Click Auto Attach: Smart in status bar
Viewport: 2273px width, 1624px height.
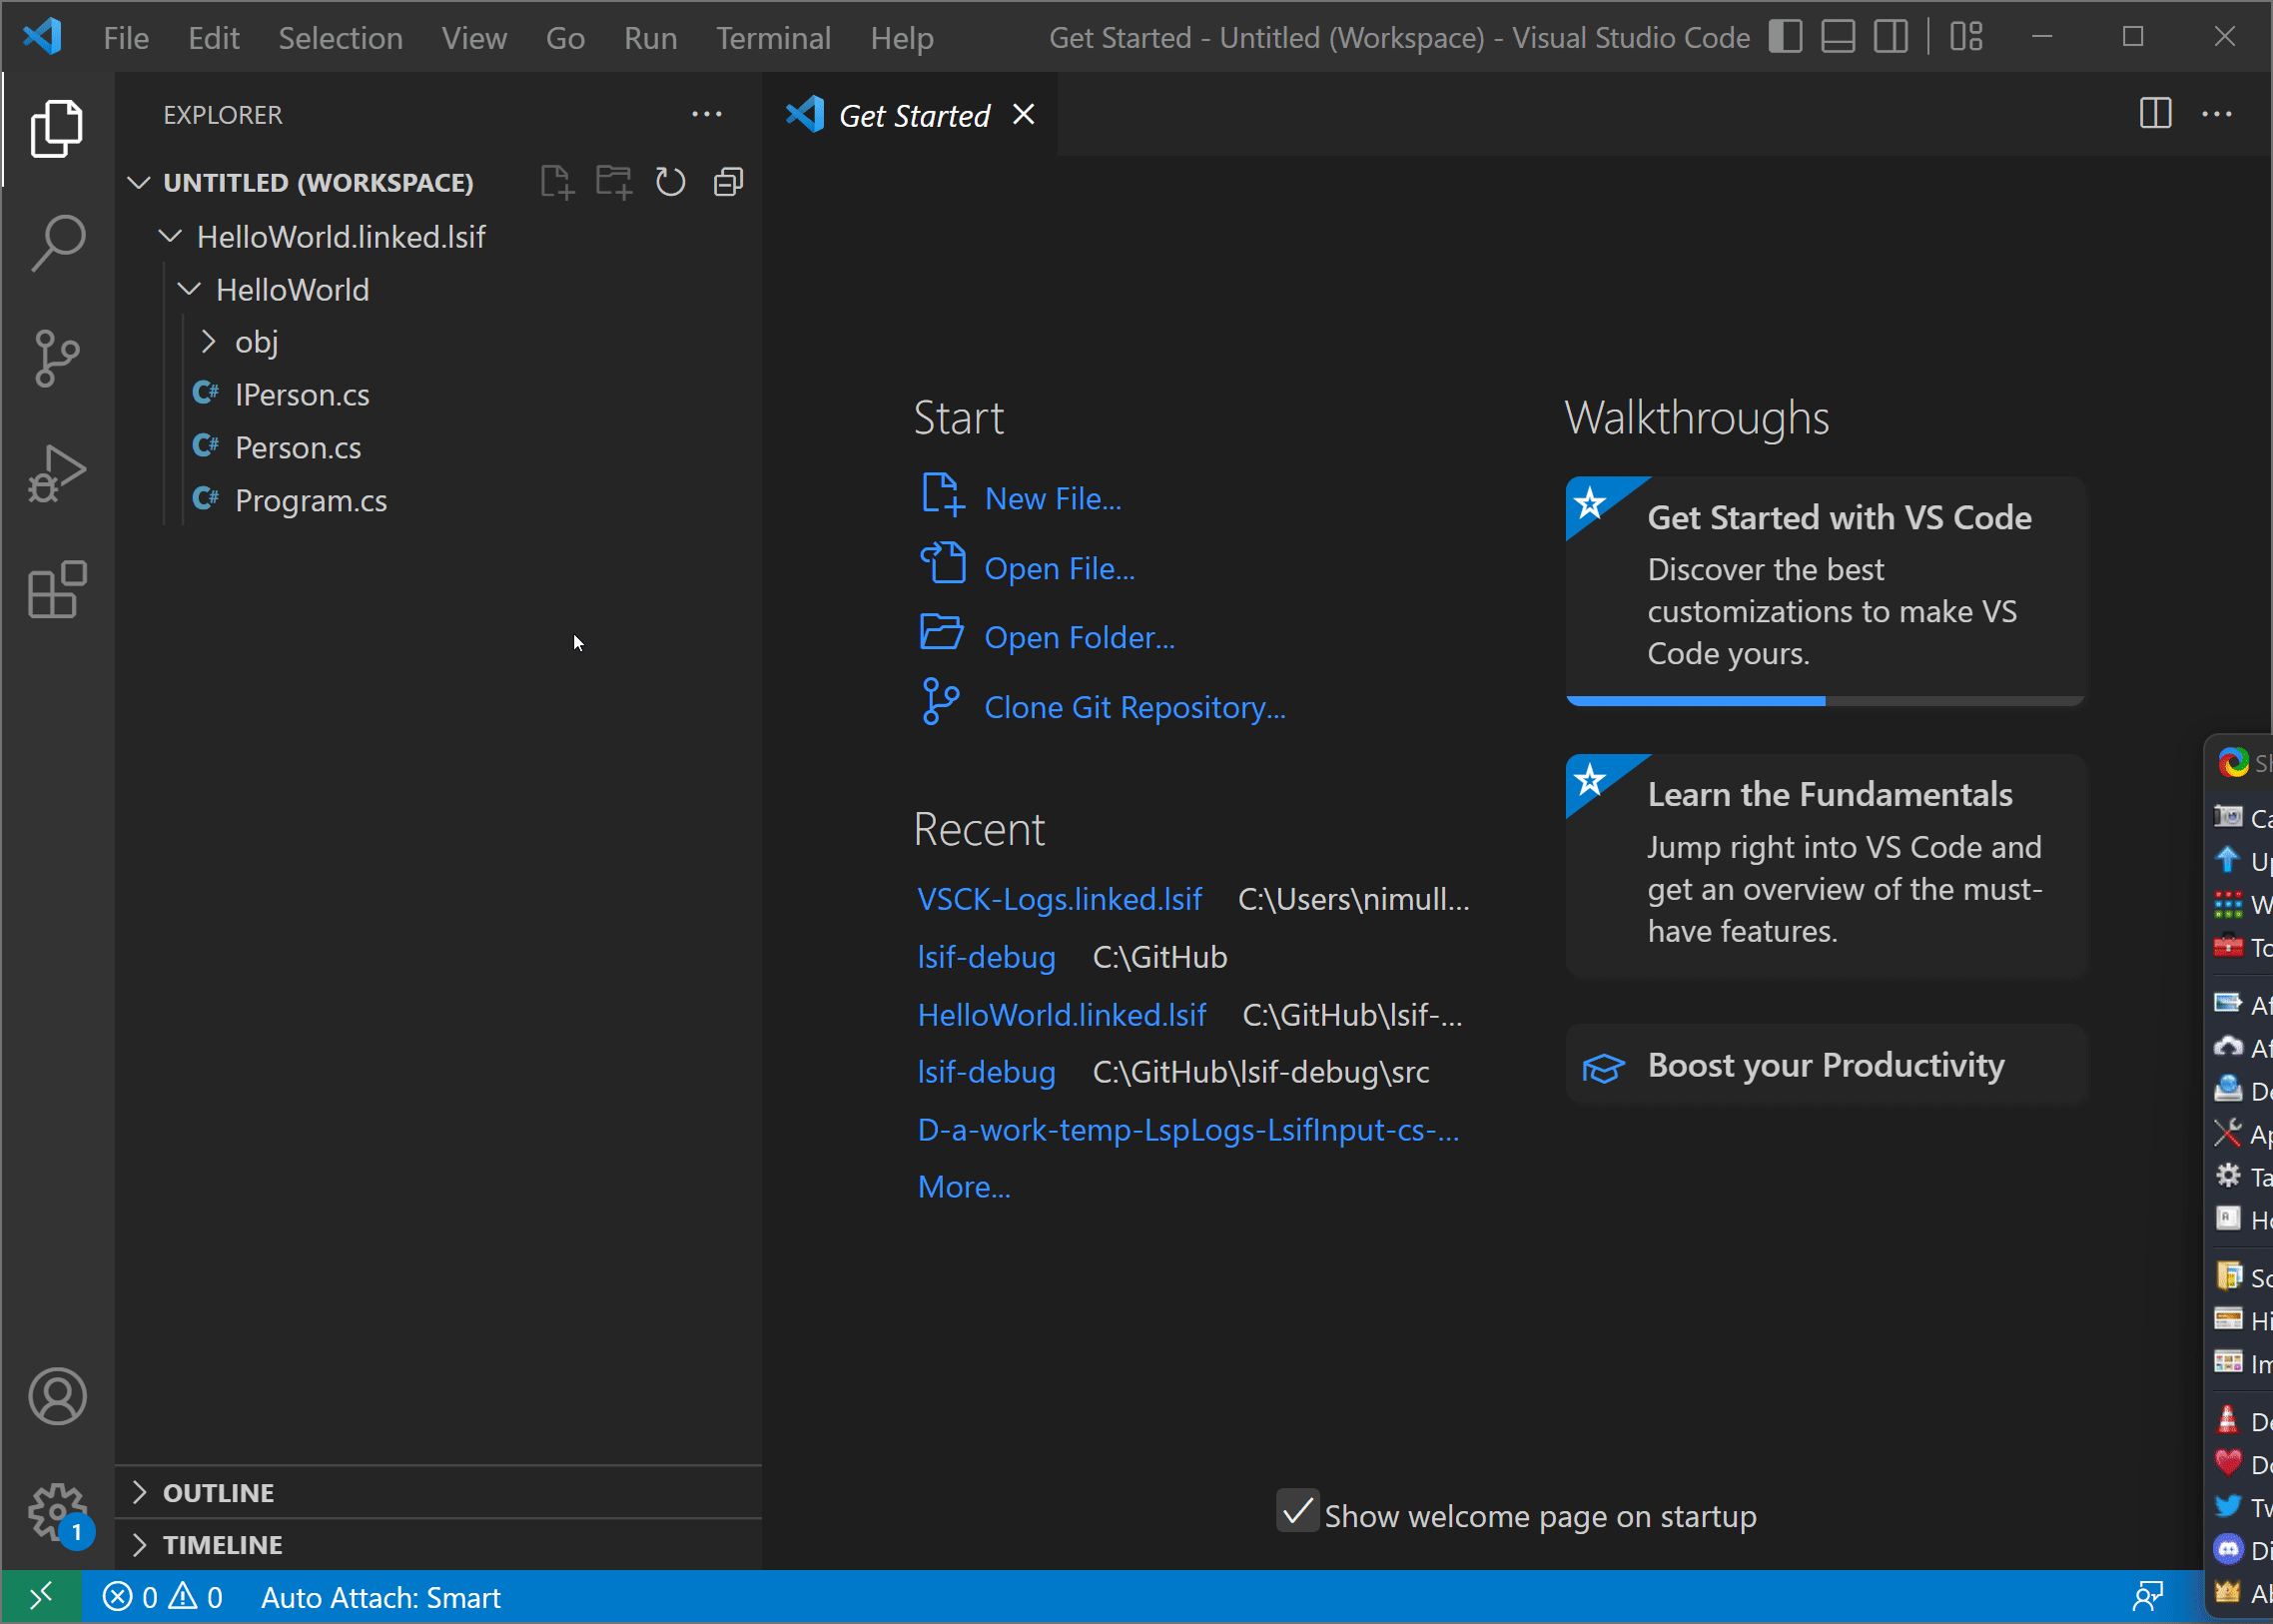click(x=380, y=1597)
